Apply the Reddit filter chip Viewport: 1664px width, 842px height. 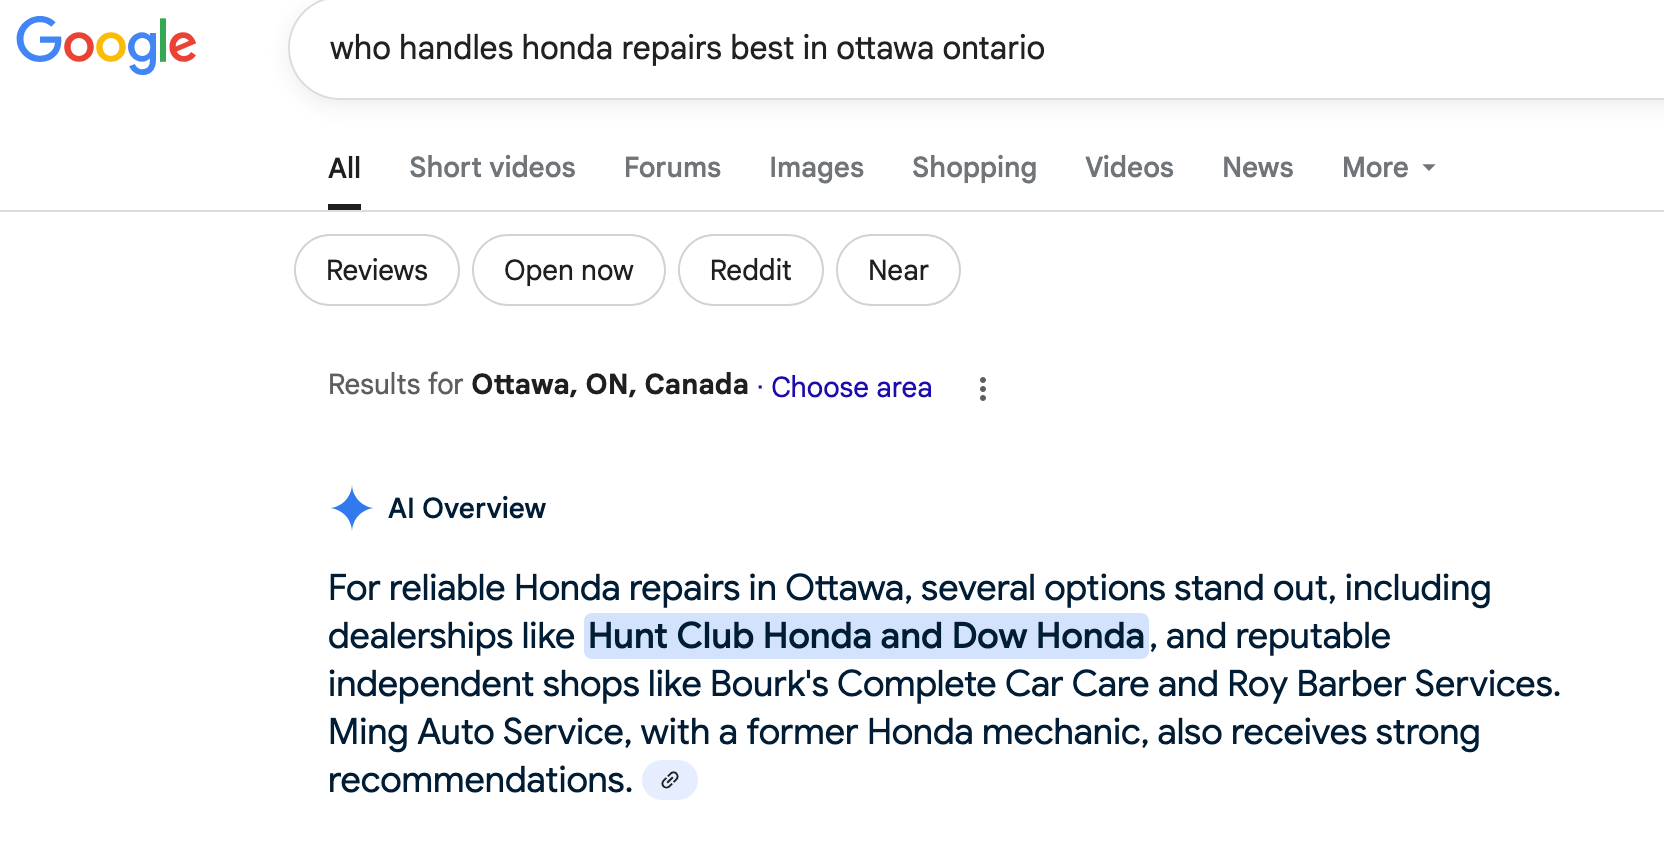[751, 270]
